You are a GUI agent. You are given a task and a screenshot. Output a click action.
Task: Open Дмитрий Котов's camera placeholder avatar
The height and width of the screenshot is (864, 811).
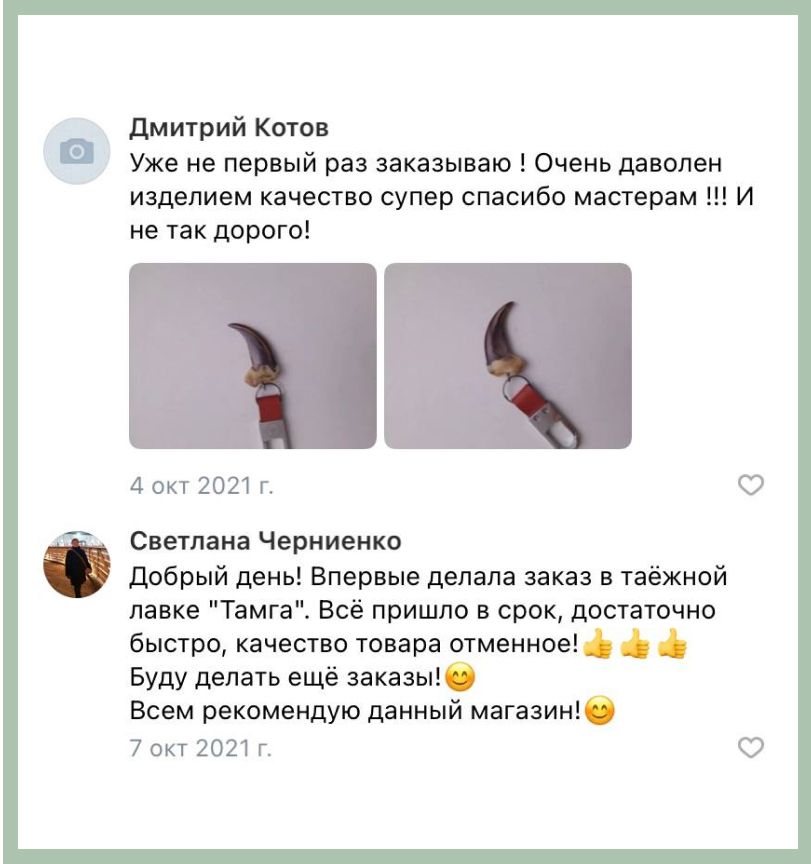click(x=77, y=150)
